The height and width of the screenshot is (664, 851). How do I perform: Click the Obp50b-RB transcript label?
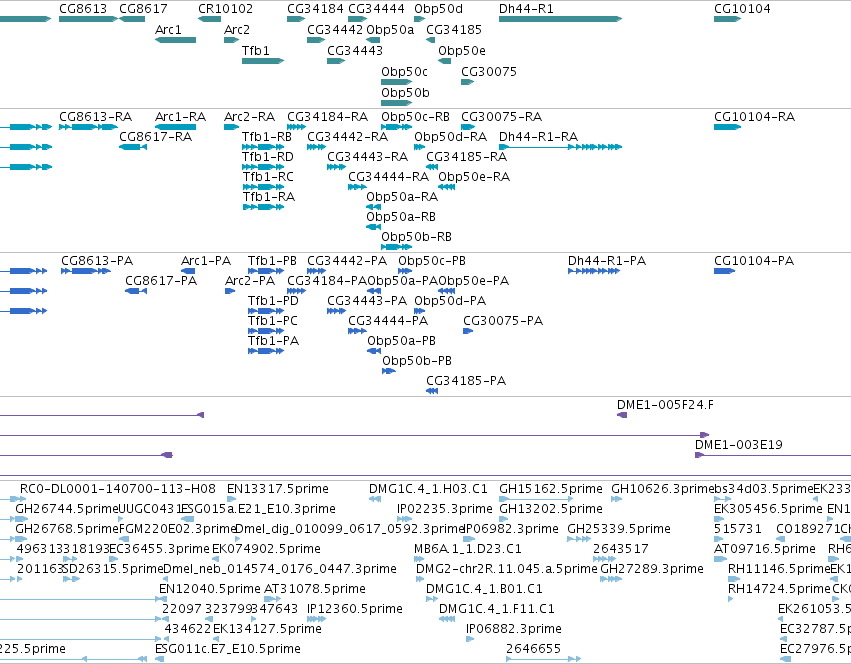tap(416, 238)
